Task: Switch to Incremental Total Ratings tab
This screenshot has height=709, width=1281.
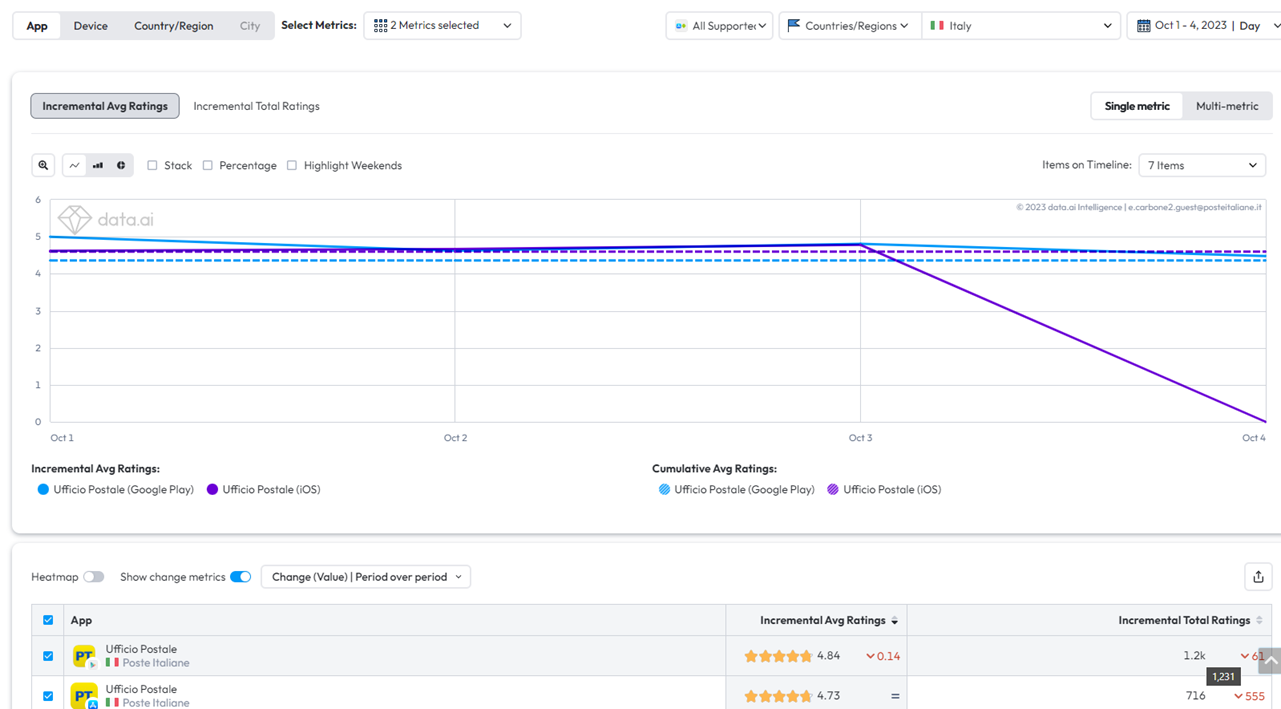Action: click(x=256, y=106)
